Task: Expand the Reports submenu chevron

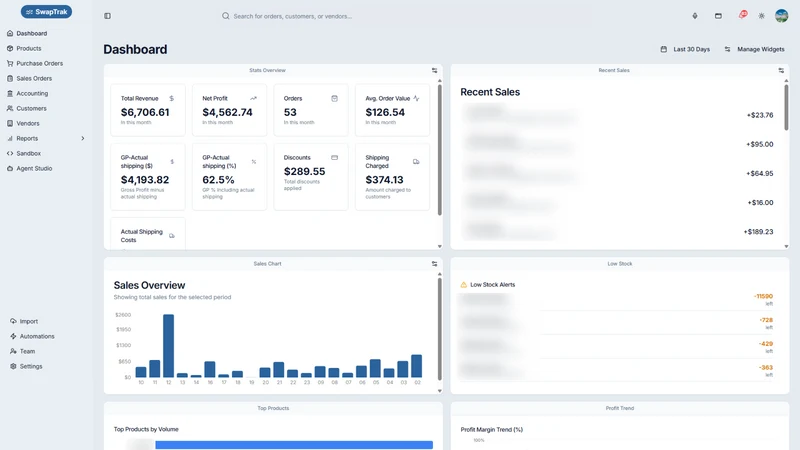Action: [83, 138]
